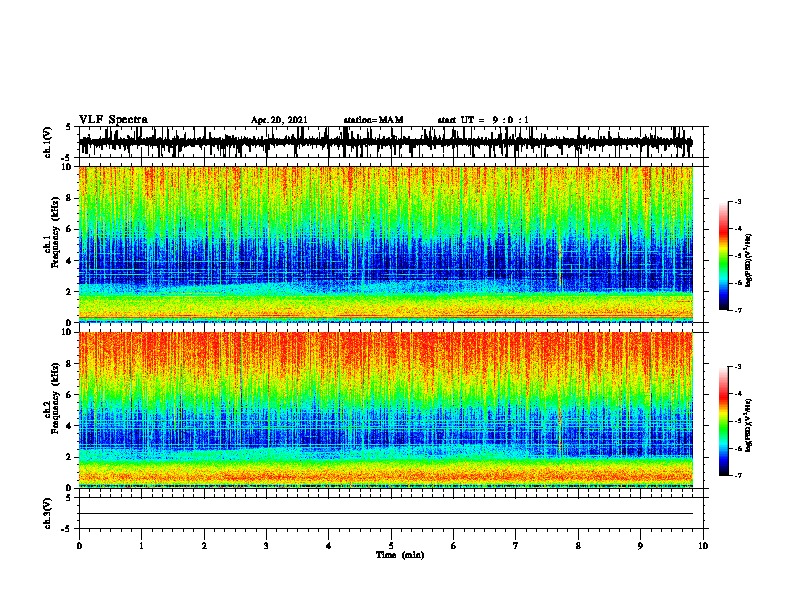Image resolution: width=792 pixels, height=612 pixels.
Task: Click the '10' kHz tick of ch.1 spectrogram
Action: 68,167
